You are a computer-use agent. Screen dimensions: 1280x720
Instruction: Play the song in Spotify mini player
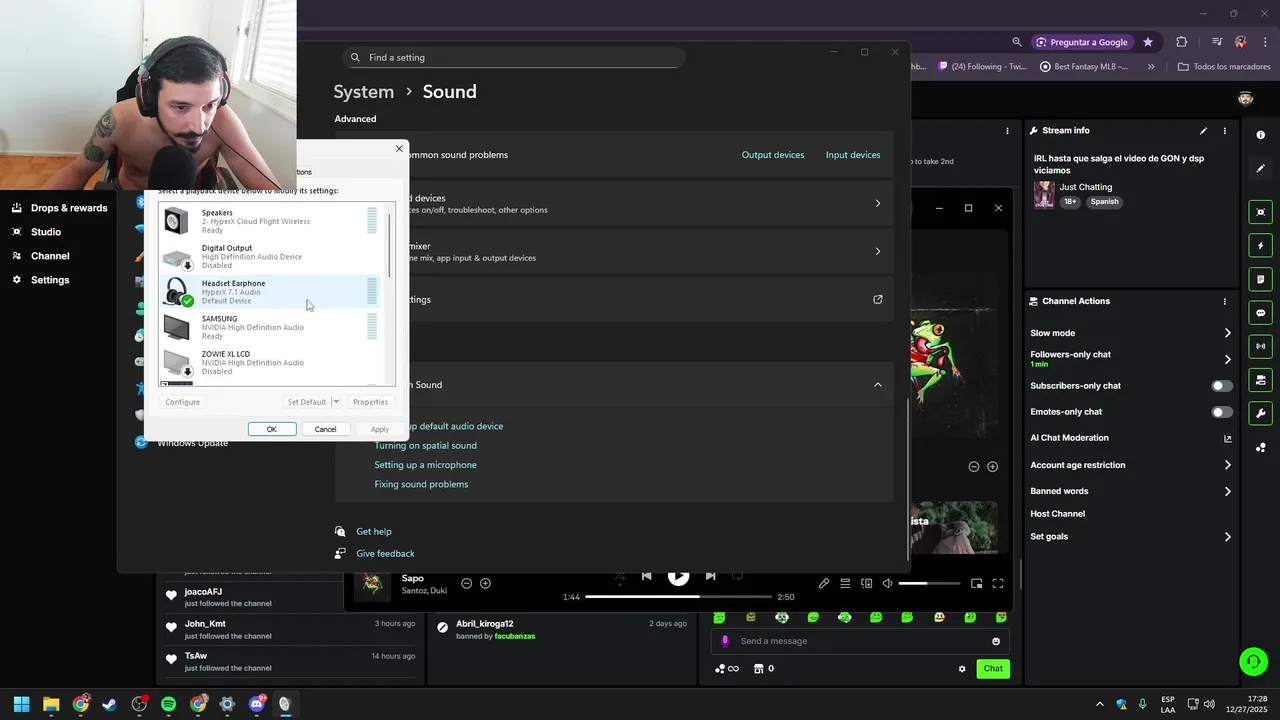tap(678, 576)
